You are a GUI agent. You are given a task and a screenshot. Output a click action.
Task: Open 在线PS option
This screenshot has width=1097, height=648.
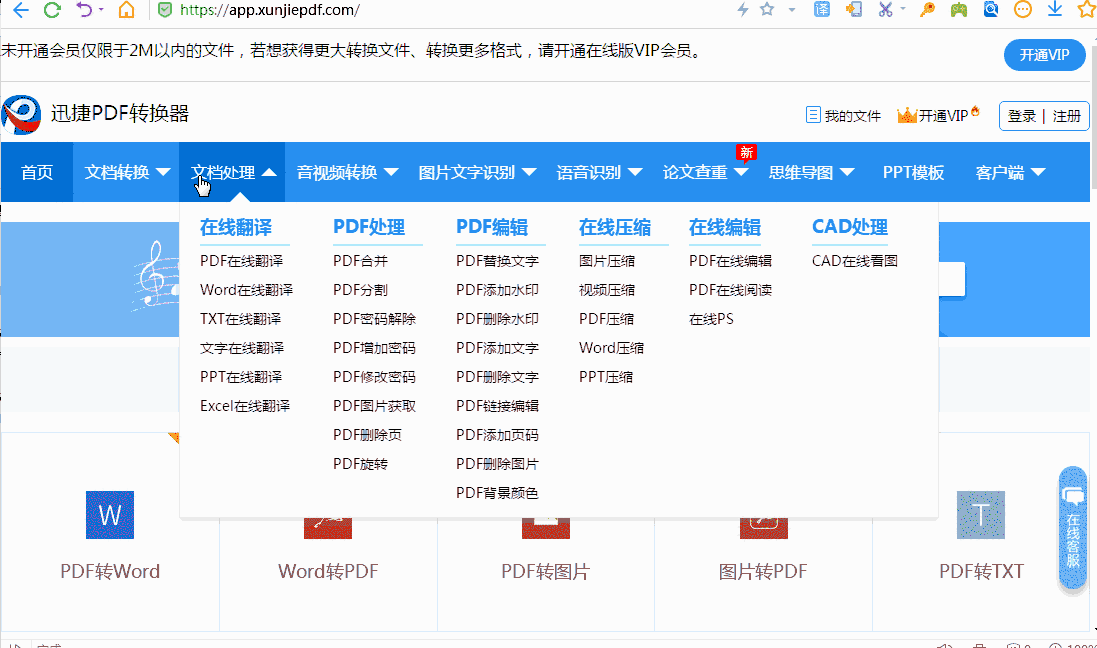712,319
